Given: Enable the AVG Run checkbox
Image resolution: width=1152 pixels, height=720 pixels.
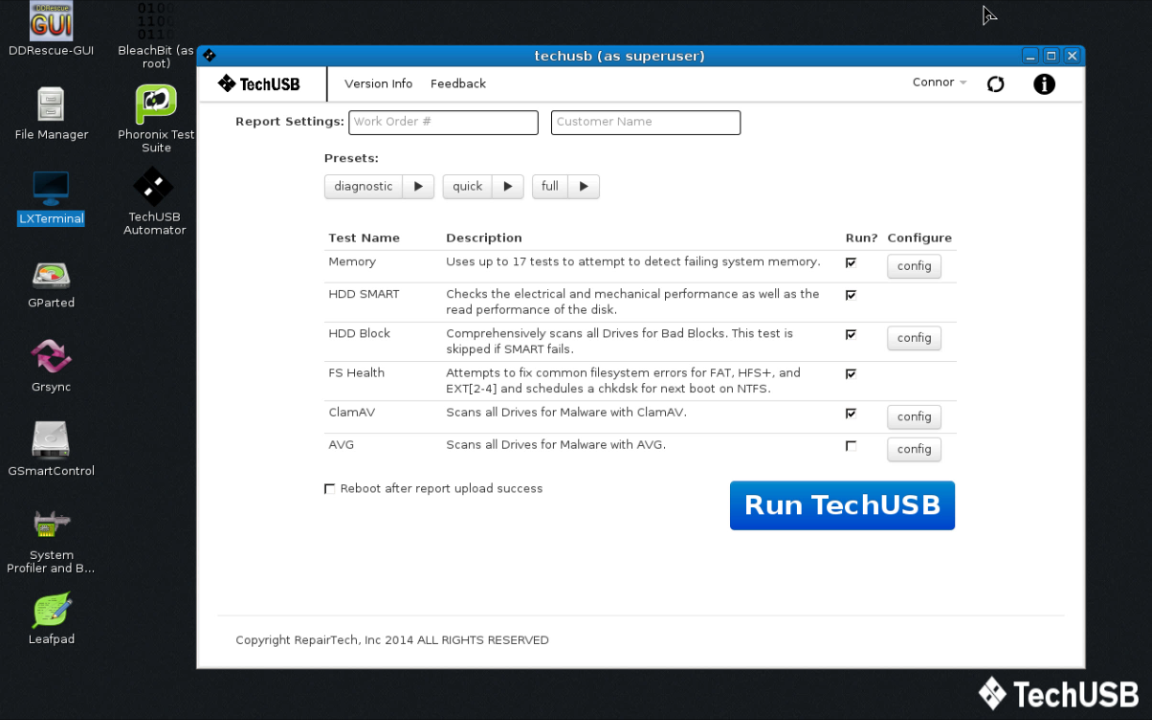Looking at the screenshot, I should click(851, 446).
